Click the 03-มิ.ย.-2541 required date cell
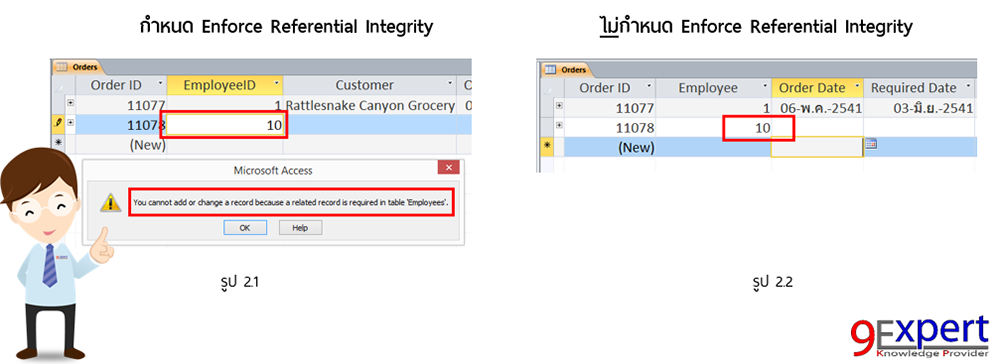Screen dimensions: 1000x364 pyautogui.click(x=920, y=108)
